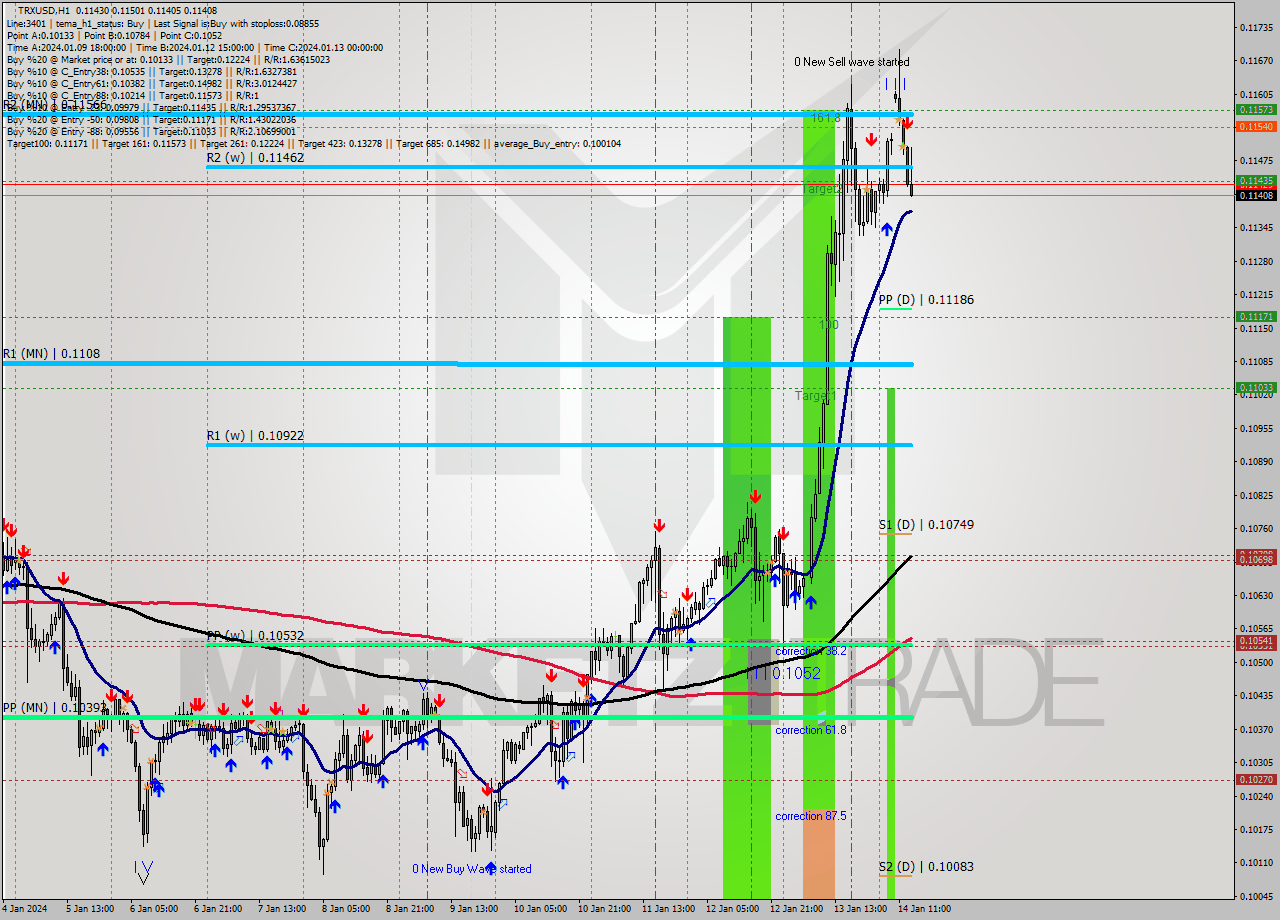
Task: Click the 'Target100: 0.11171' summary line
Action: (313, 144)
